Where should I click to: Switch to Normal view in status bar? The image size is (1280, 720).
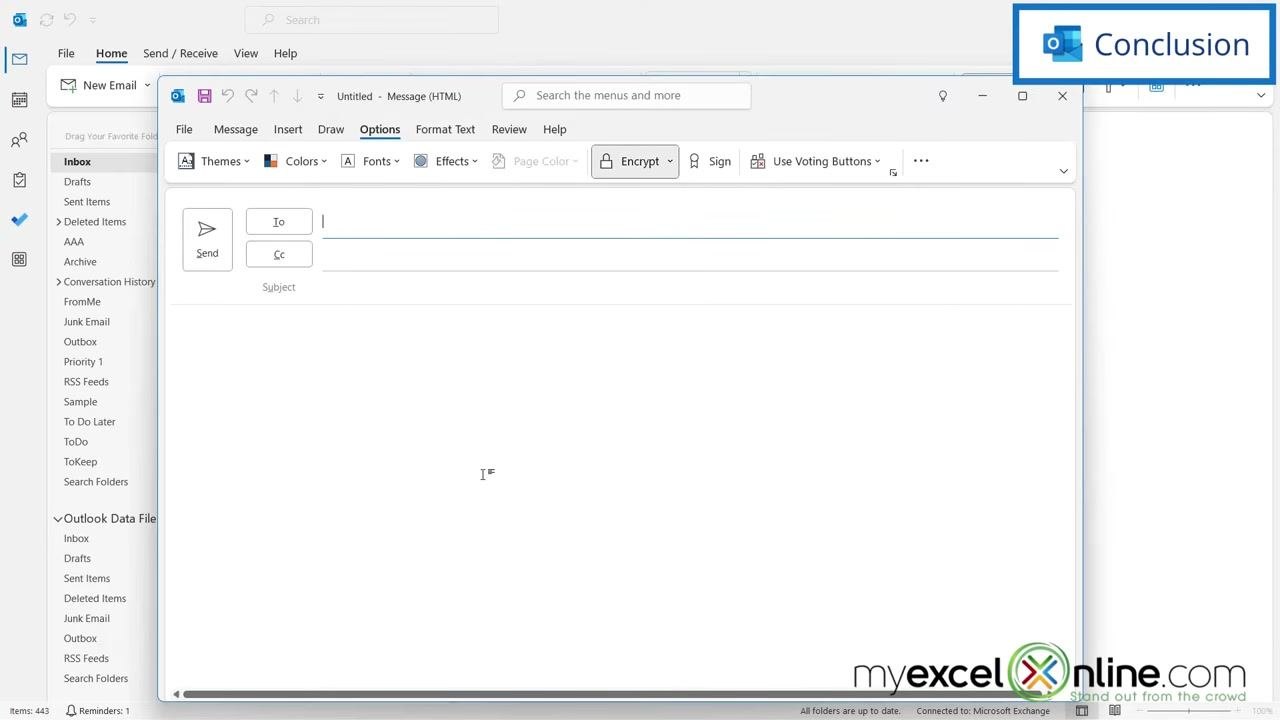pyautogui.click(x=1082, y=711)
